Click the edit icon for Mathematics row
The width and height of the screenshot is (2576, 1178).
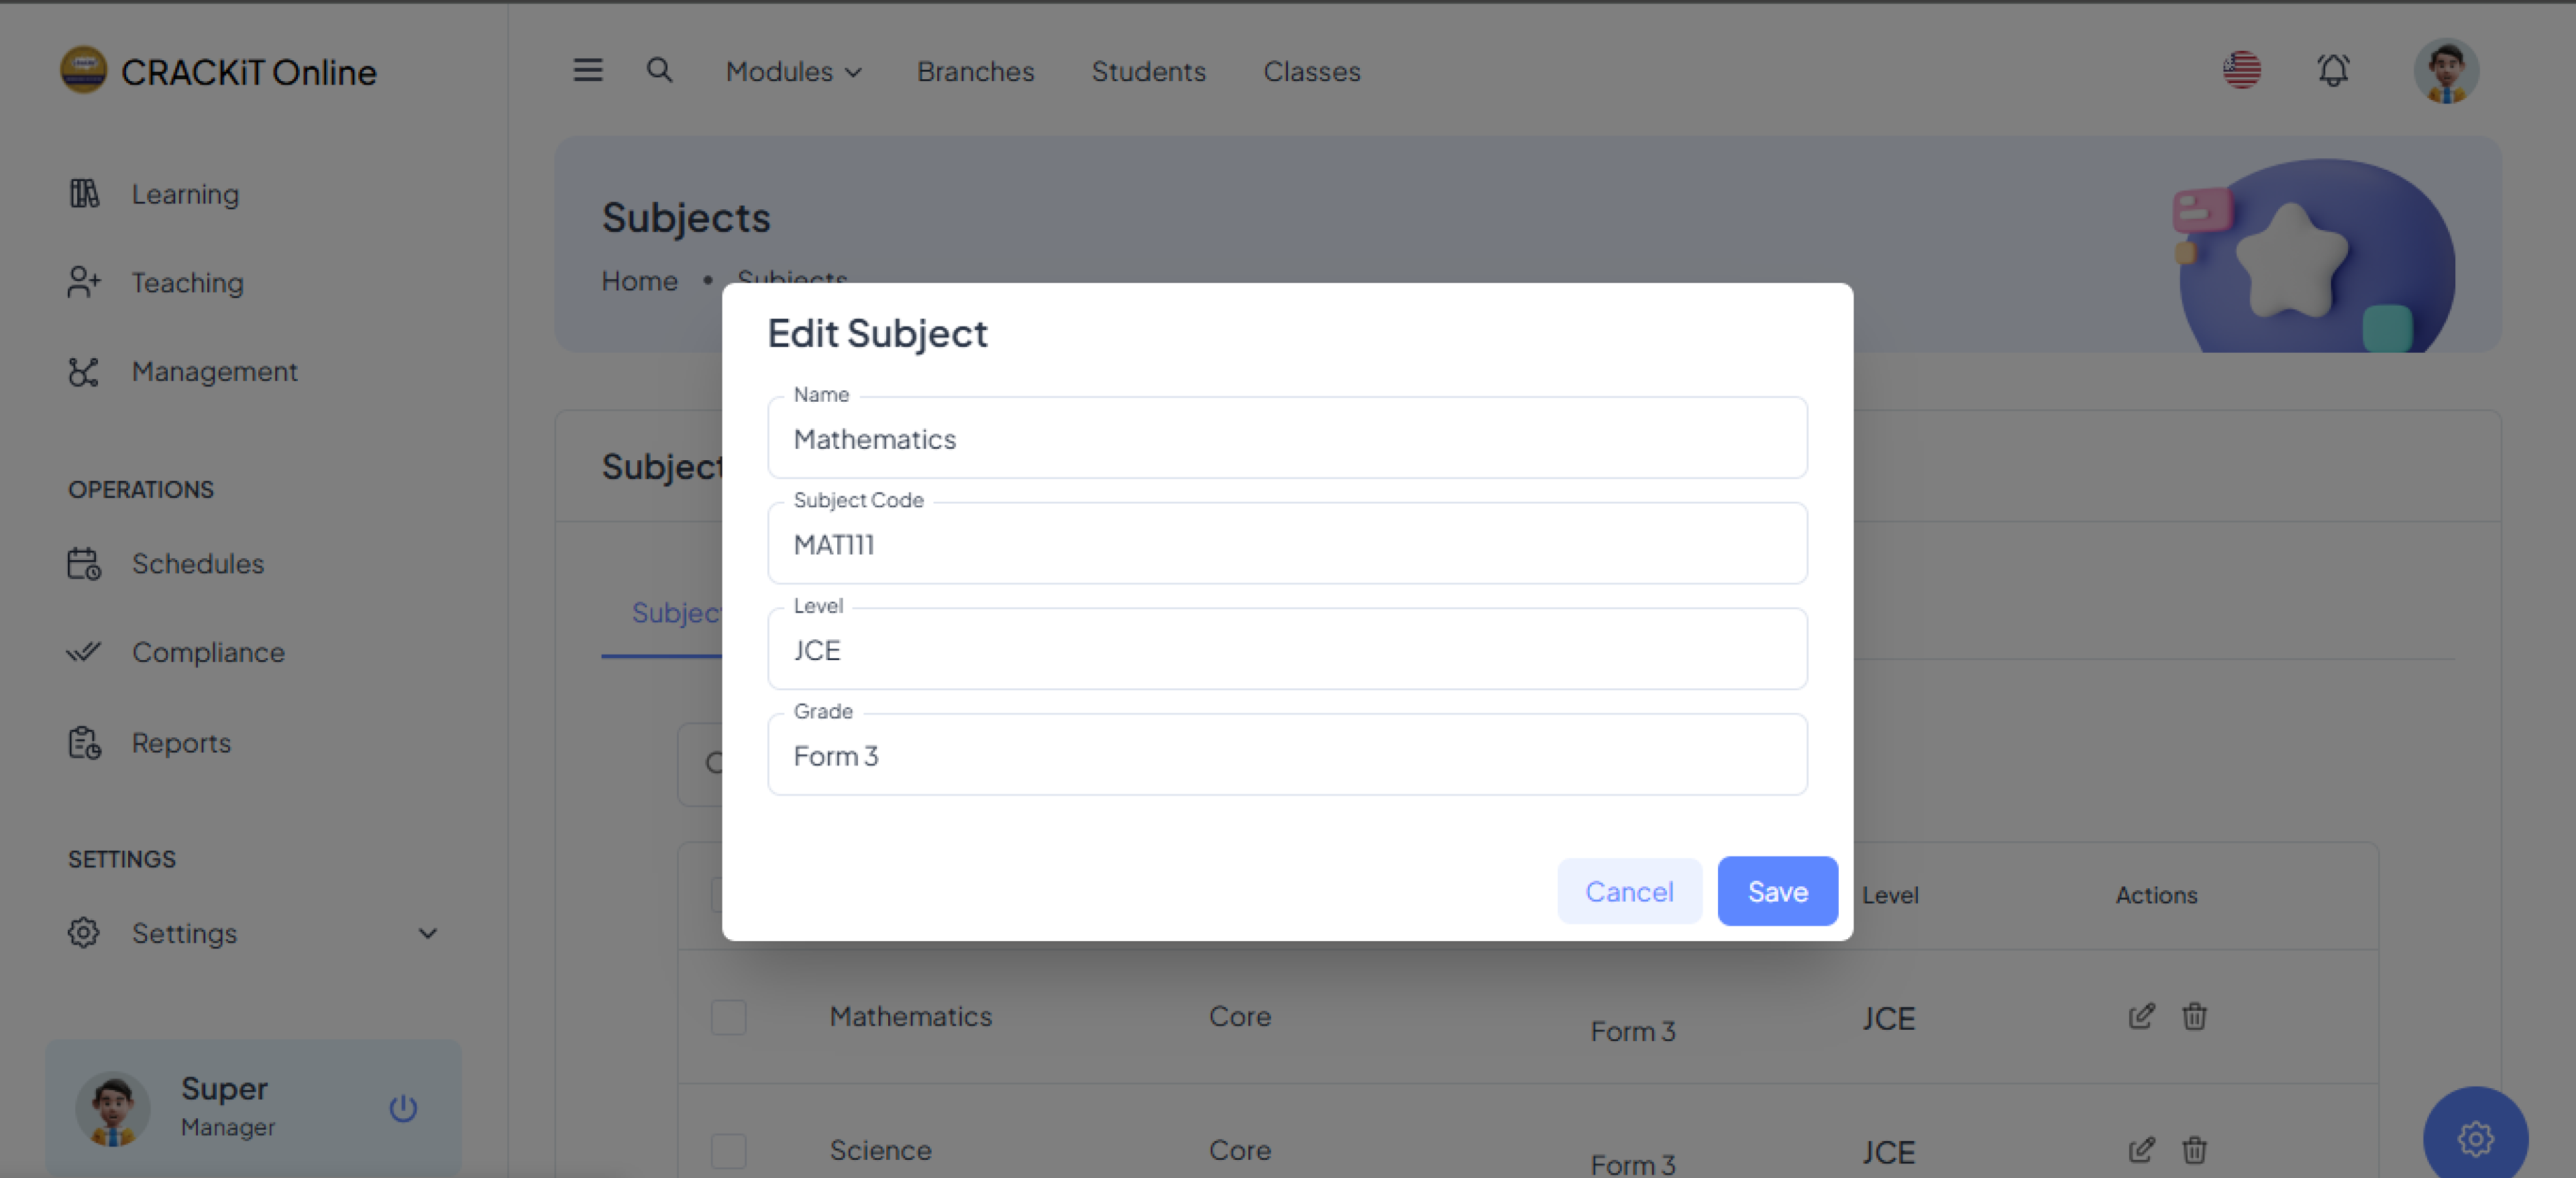[2141, 1016]
